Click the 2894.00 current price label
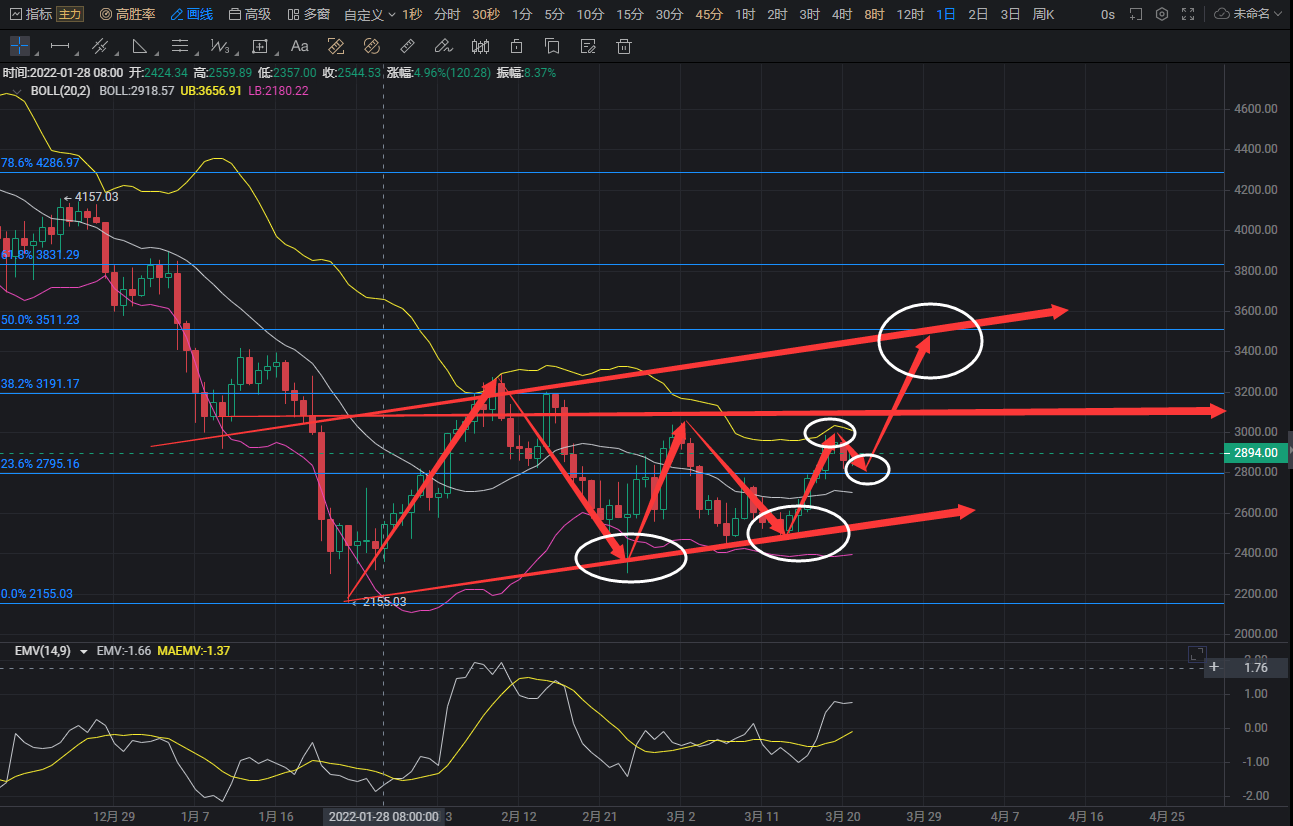The width and height of the screenshot is (1293, 826). click(x=1256, y=453)
